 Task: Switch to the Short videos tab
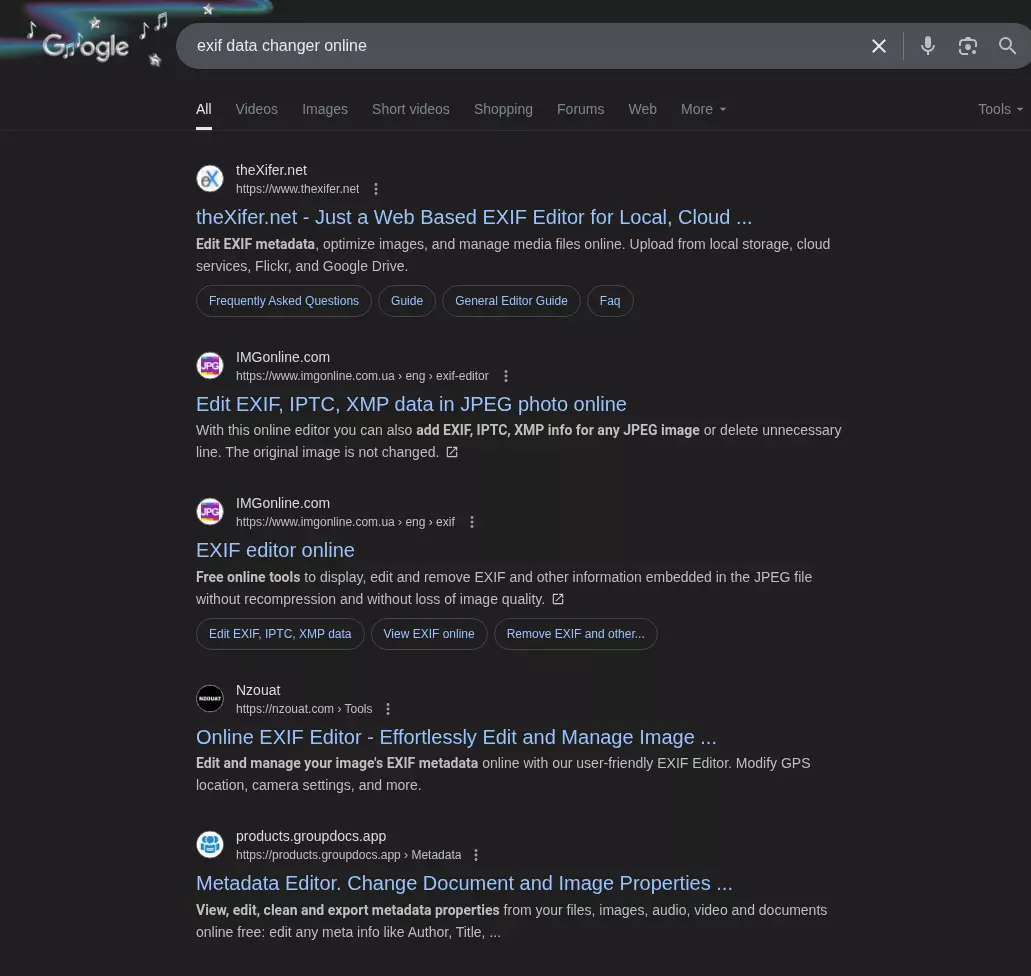point(411,109)
